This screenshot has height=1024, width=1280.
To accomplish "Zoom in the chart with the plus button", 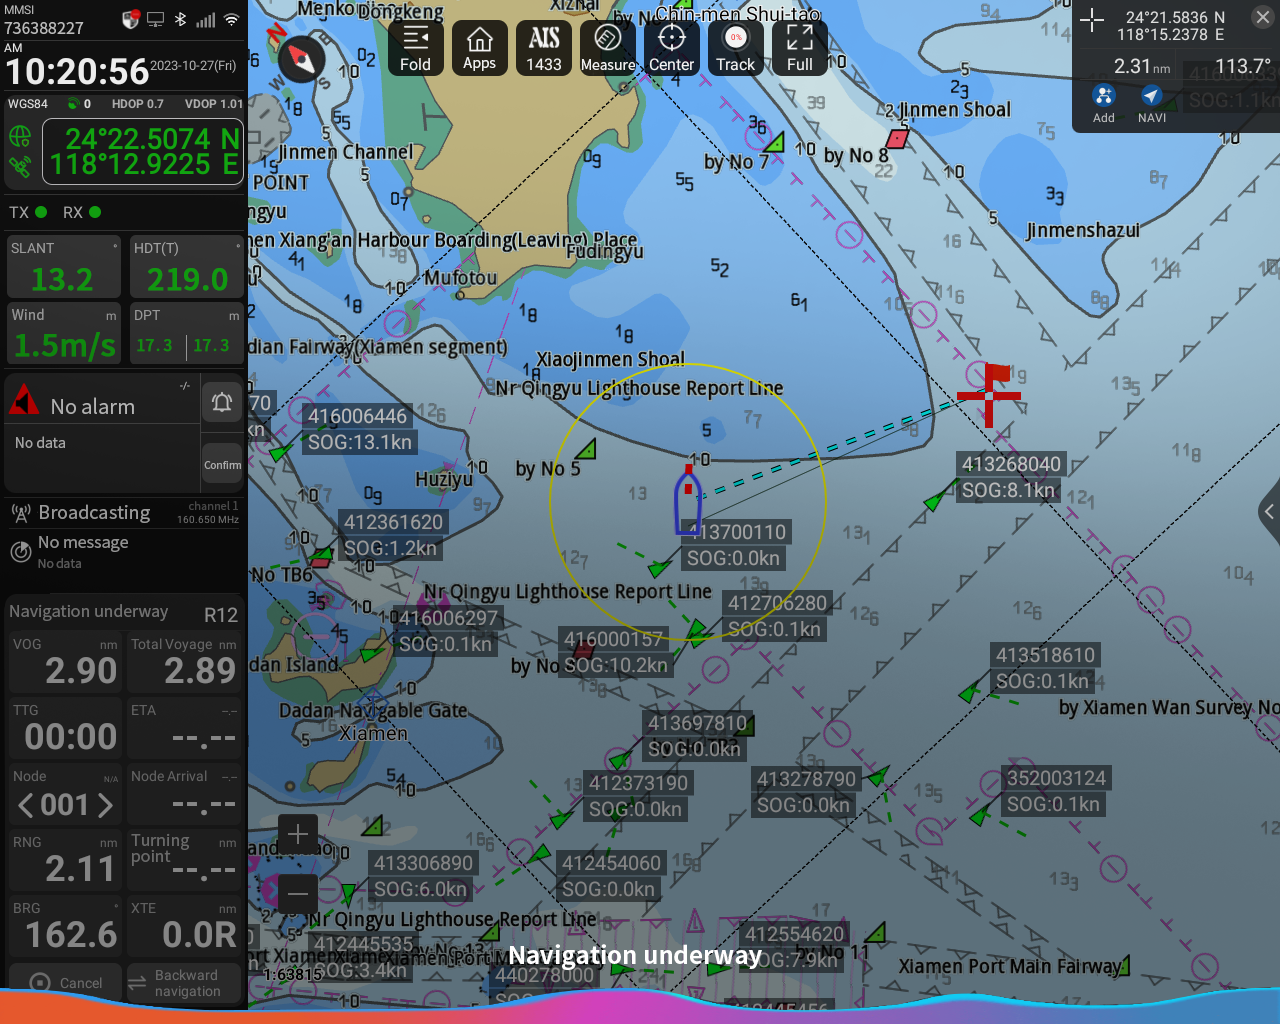I will [298, 833].
